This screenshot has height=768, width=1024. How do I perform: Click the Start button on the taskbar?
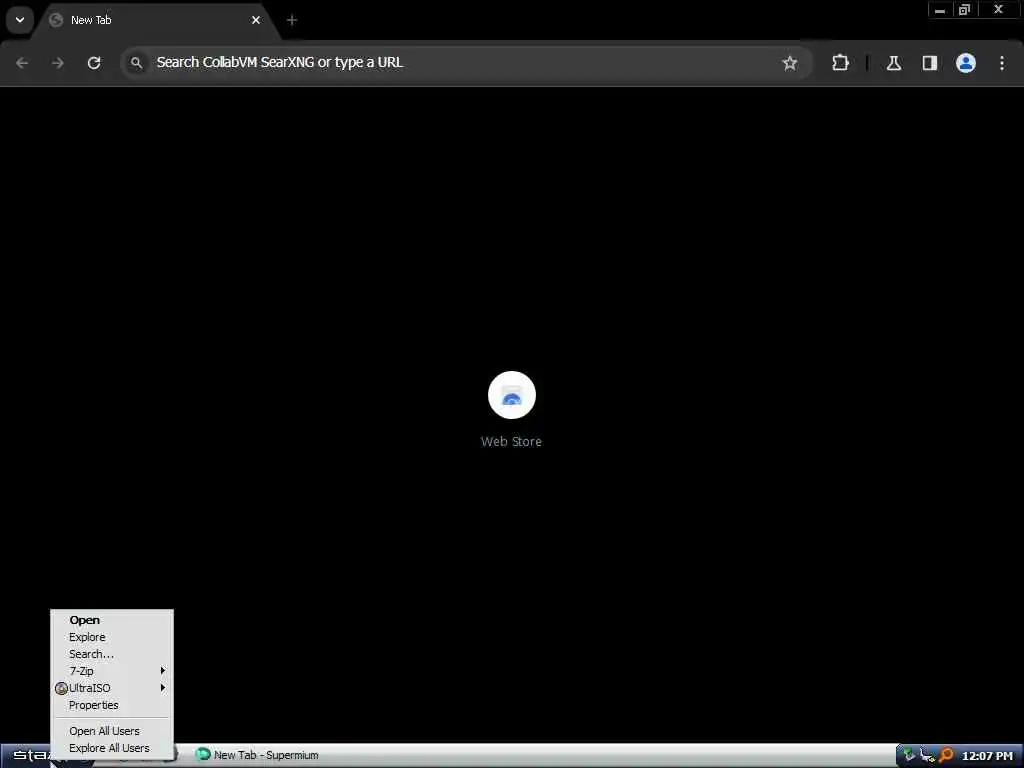point(26,756)
